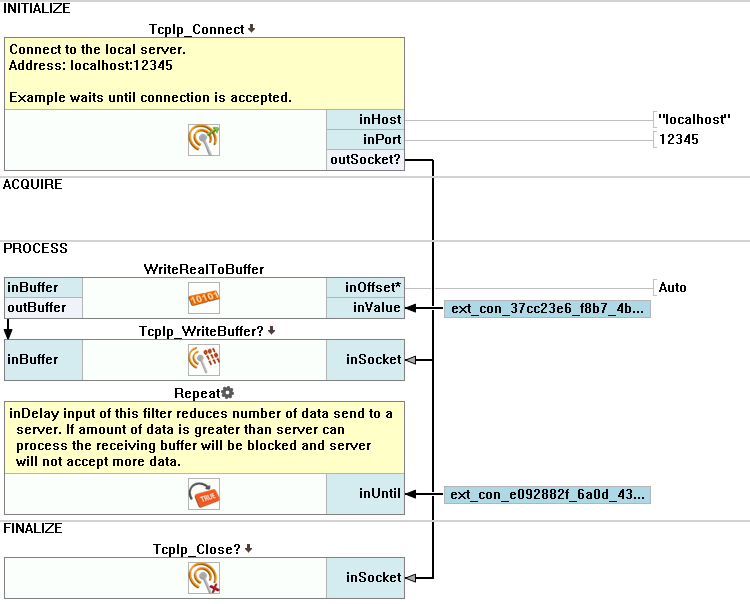Click the WriteRealToBuffer binary icon
750x604 pixels.
(204, 297)
